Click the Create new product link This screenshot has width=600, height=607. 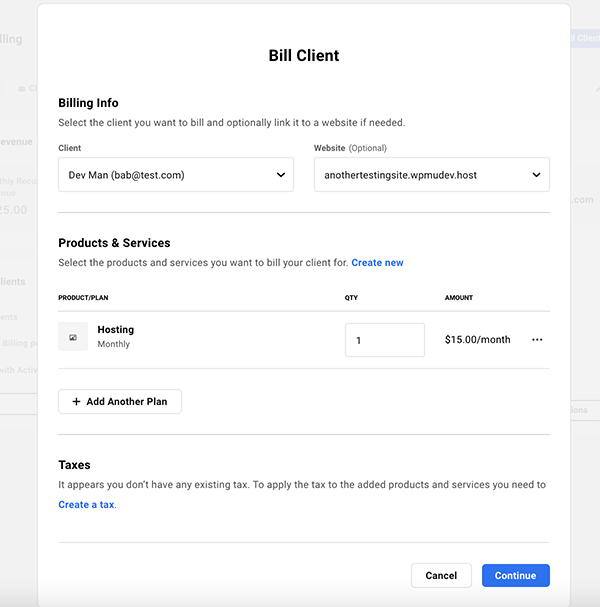377,263
